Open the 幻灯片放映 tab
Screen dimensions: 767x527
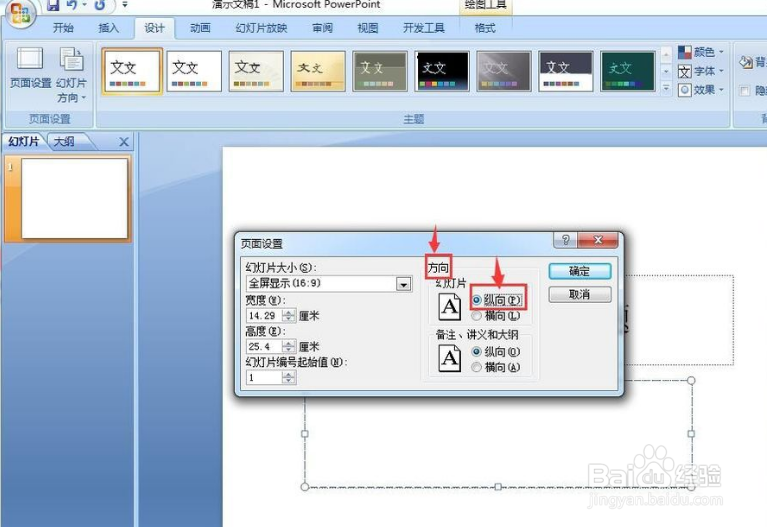[261, 28]
